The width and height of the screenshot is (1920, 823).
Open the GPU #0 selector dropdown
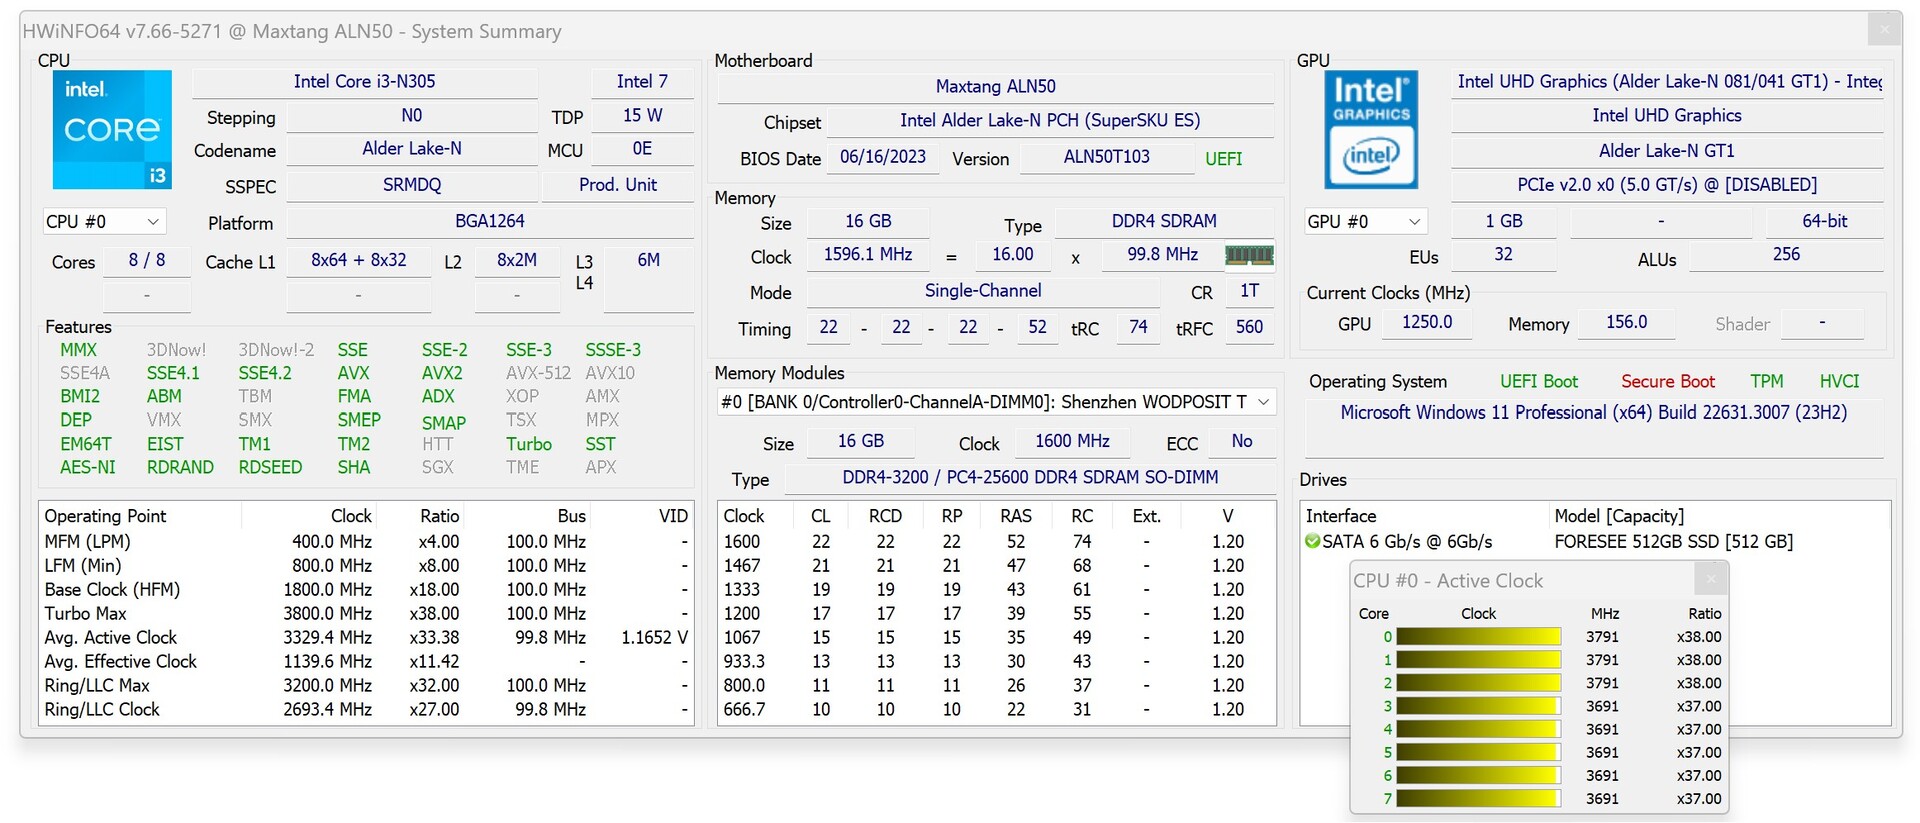coord(1364,221)
